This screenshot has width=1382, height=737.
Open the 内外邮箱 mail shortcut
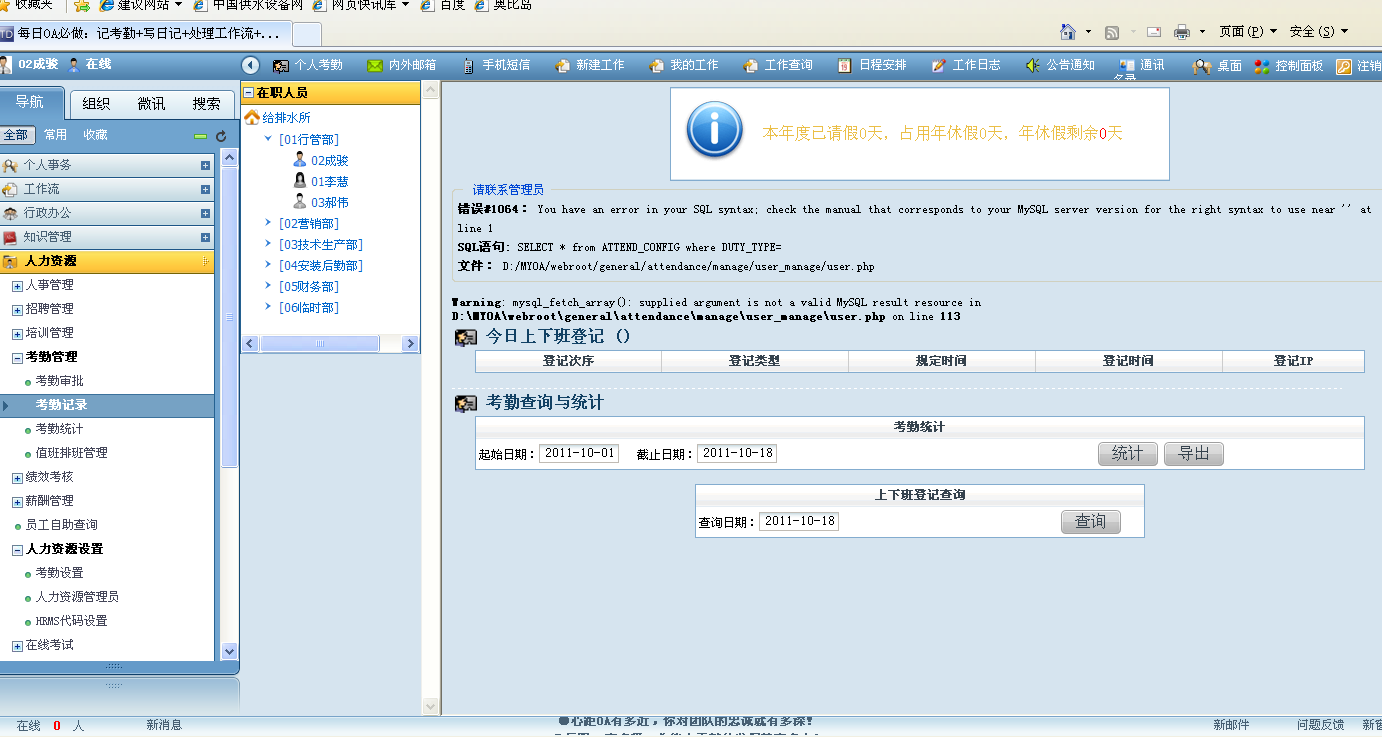pos(401,65)
